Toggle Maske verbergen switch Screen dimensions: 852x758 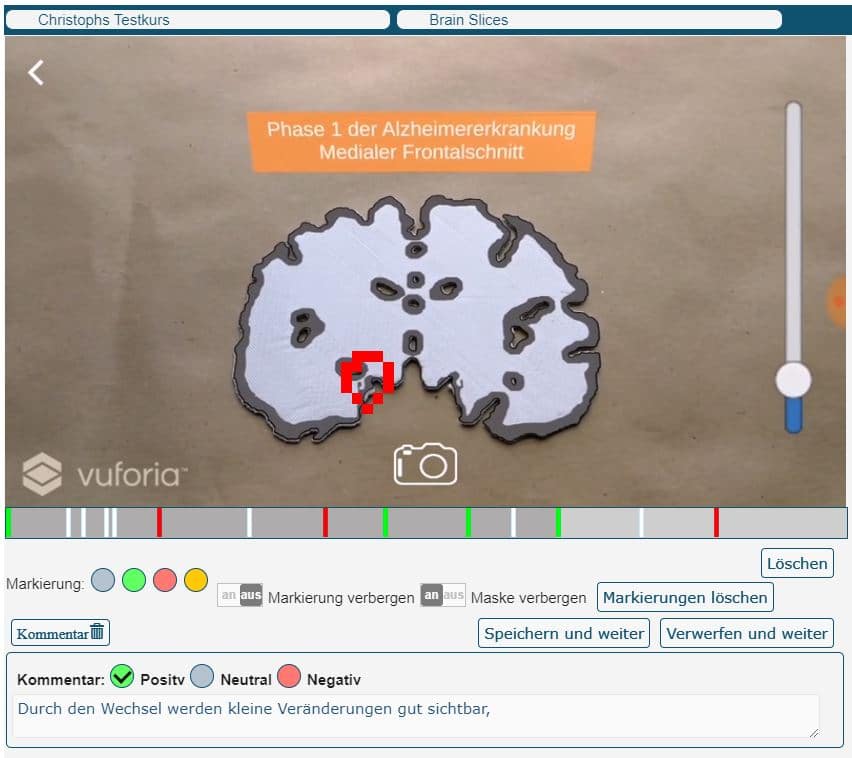[x=443, y=595]
